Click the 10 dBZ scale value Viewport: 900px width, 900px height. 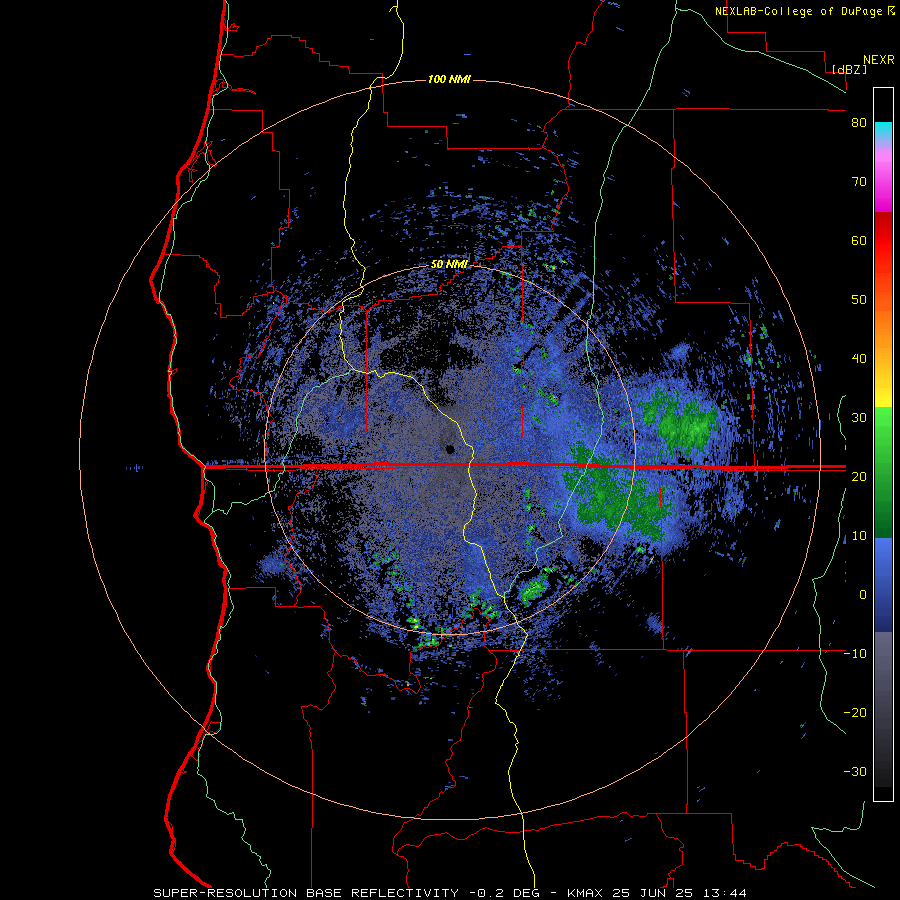[859, 536]
